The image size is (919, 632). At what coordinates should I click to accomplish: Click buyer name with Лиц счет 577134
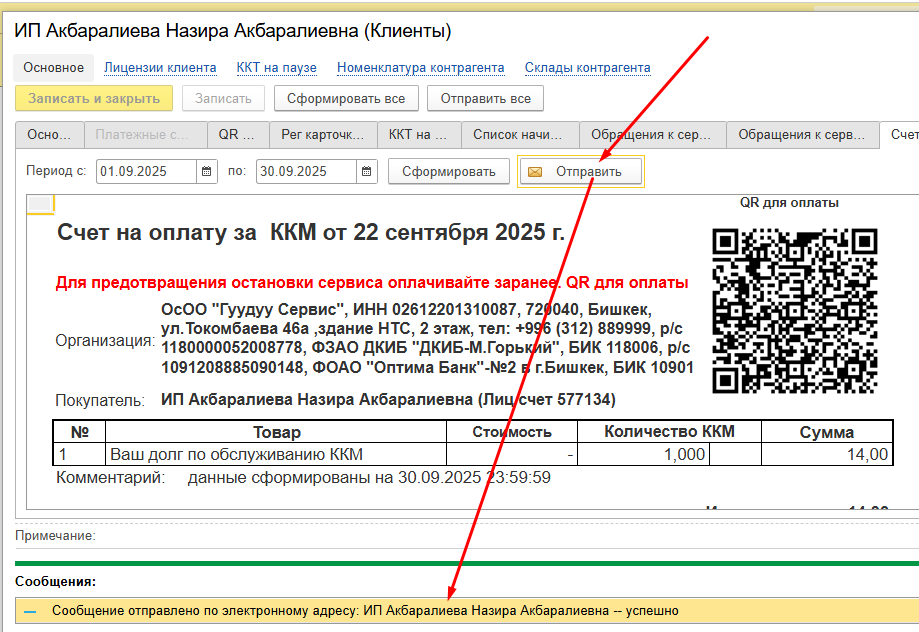click(x=388, y=400)
